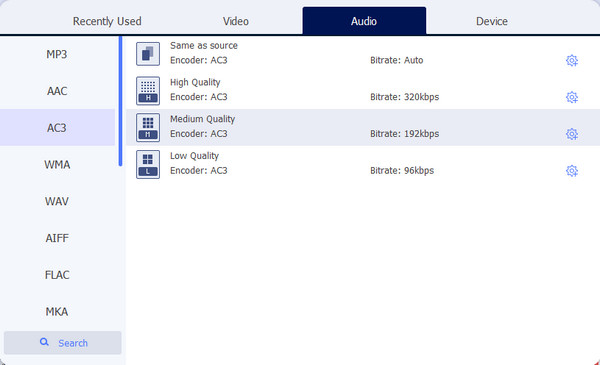Click the format list vertical scrollbar
The height and width of the screenshot is (365, 600).
pos(121,101)
